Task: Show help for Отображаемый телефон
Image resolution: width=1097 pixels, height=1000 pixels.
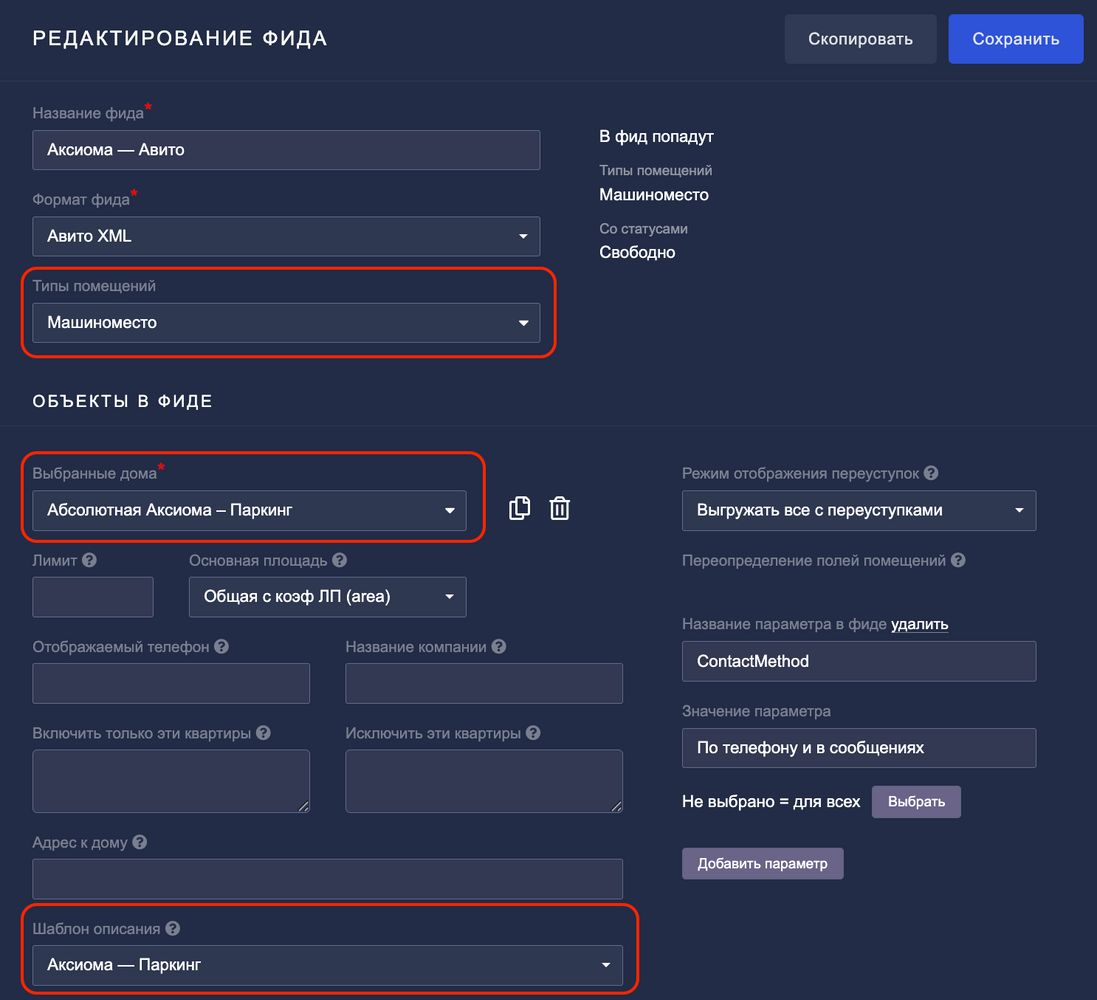Action: pyautogui.click(x=221, y=646)
